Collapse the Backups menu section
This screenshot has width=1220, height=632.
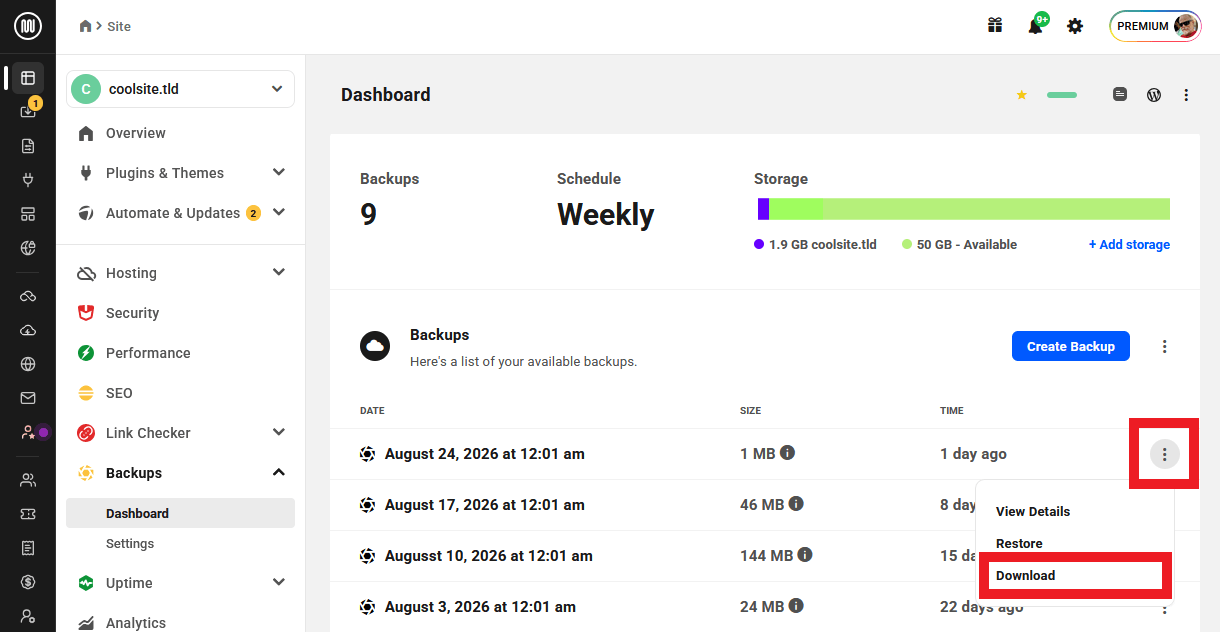click(x=279, y=473)
